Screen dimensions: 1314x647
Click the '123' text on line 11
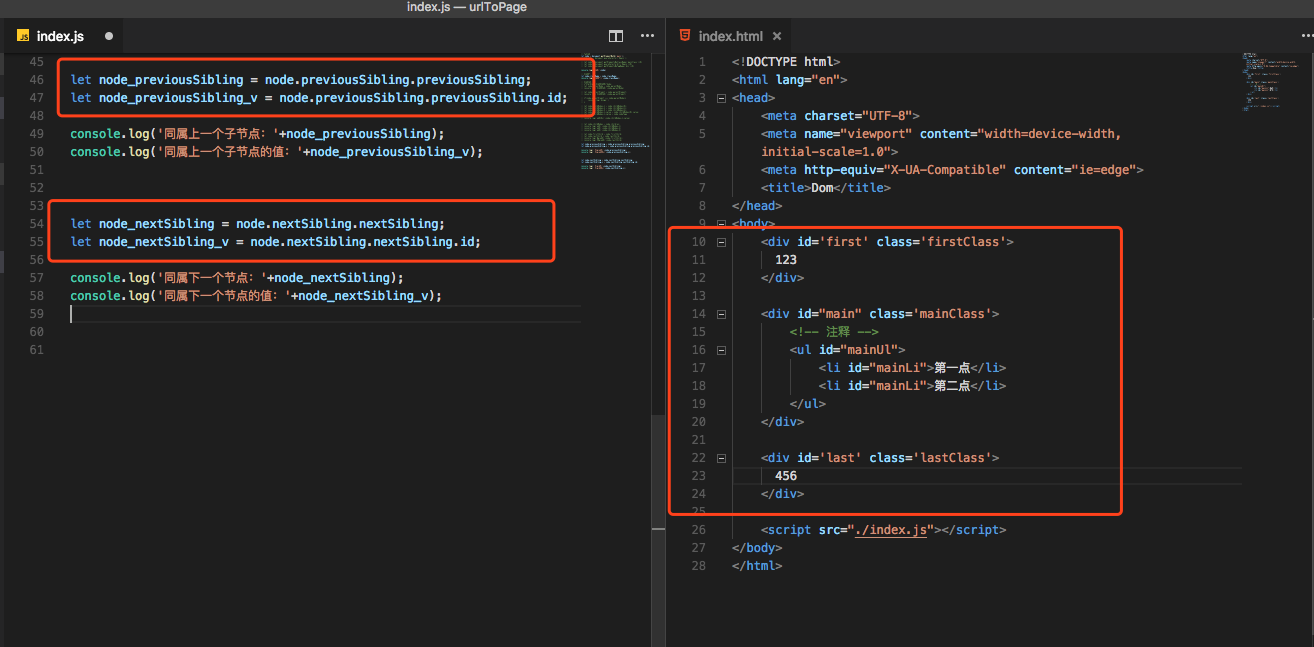coord(786,260)
